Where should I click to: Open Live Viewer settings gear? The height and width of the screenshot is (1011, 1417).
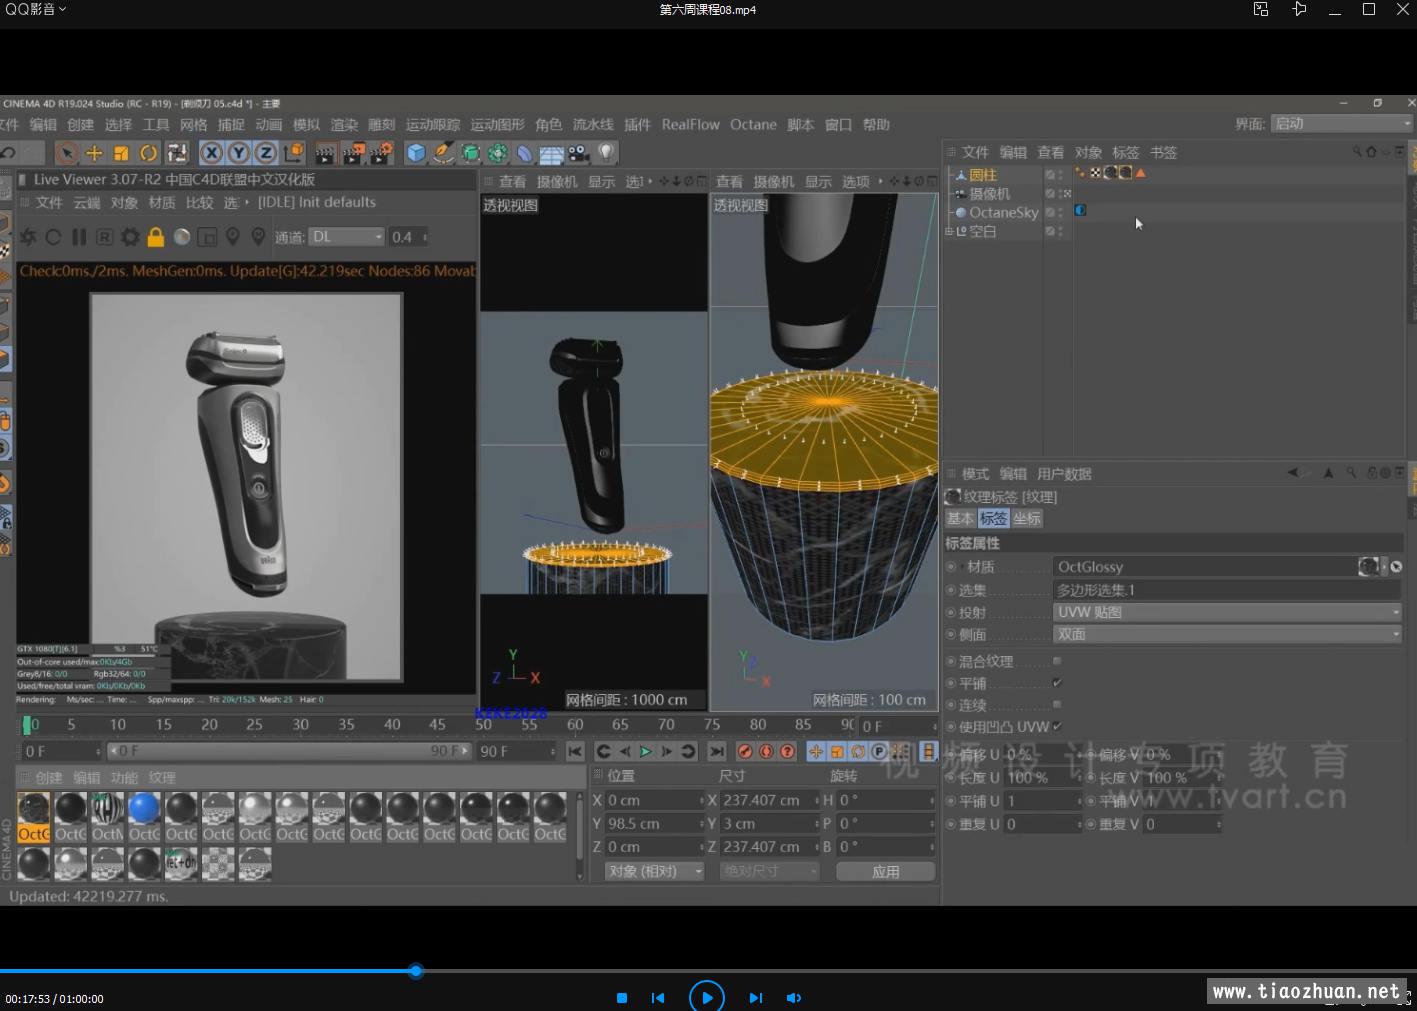[130, 237]
